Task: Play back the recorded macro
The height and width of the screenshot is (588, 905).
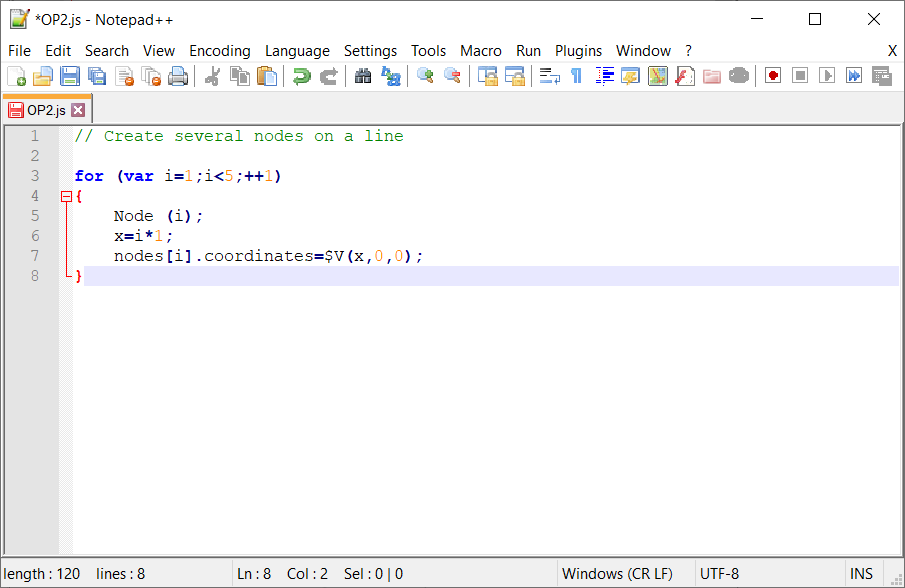Action: point(828,75)
